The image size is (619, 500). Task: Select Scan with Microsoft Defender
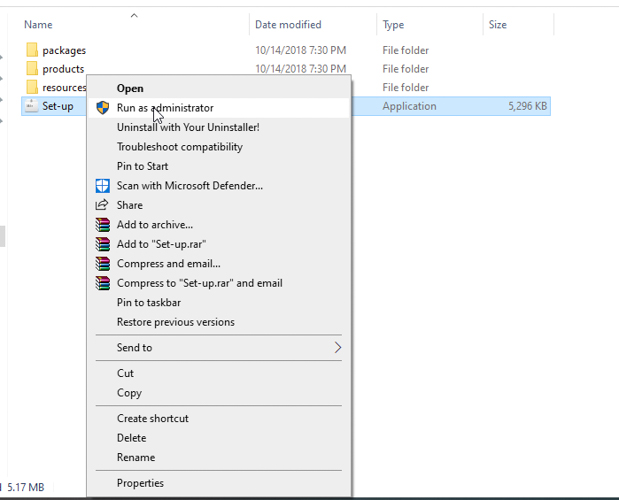219,185
